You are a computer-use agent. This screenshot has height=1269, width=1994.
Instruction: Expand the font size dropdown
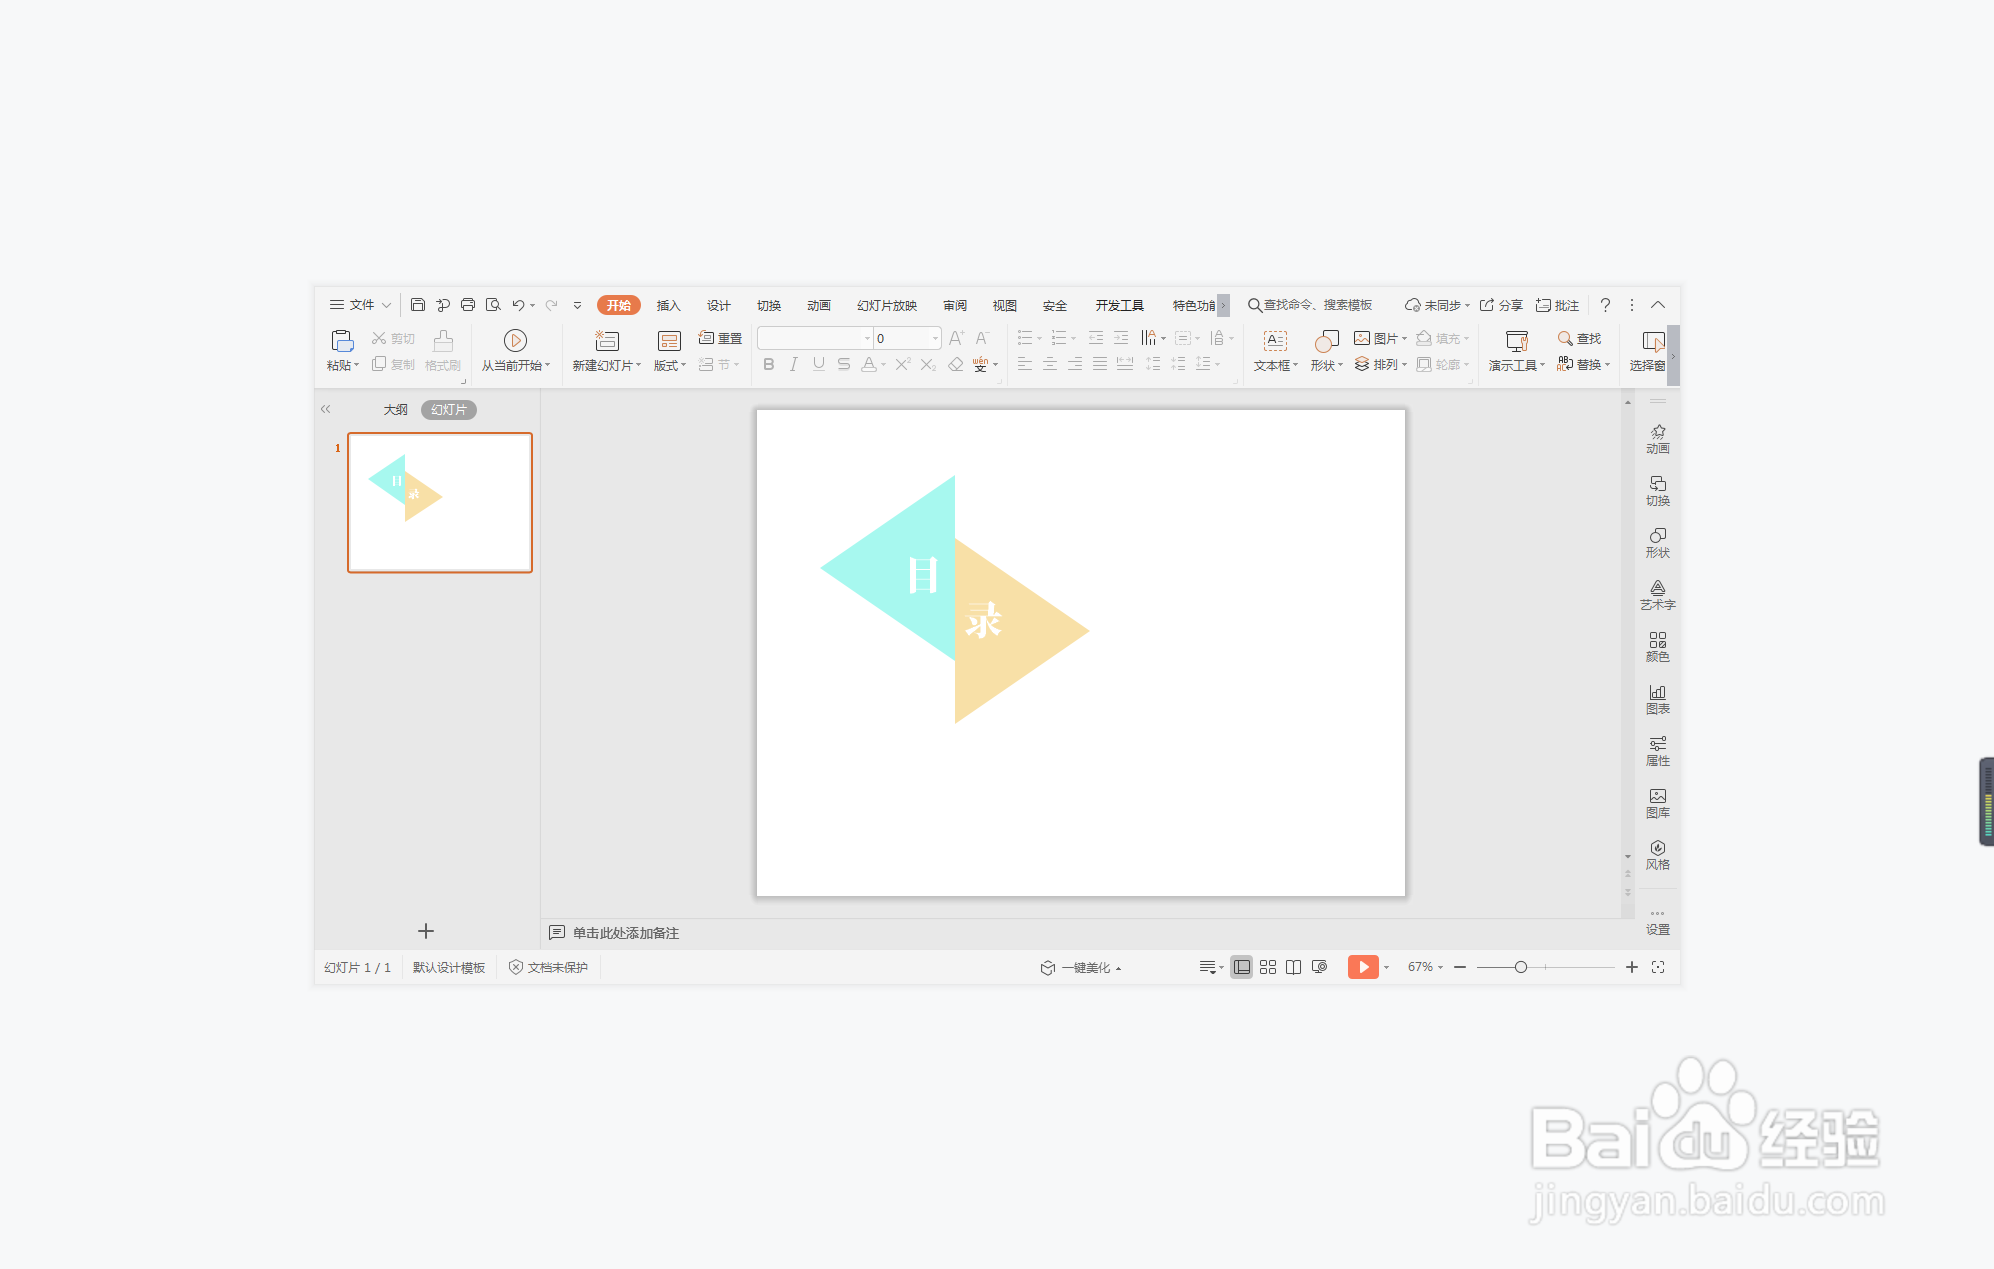coord(935,338)
